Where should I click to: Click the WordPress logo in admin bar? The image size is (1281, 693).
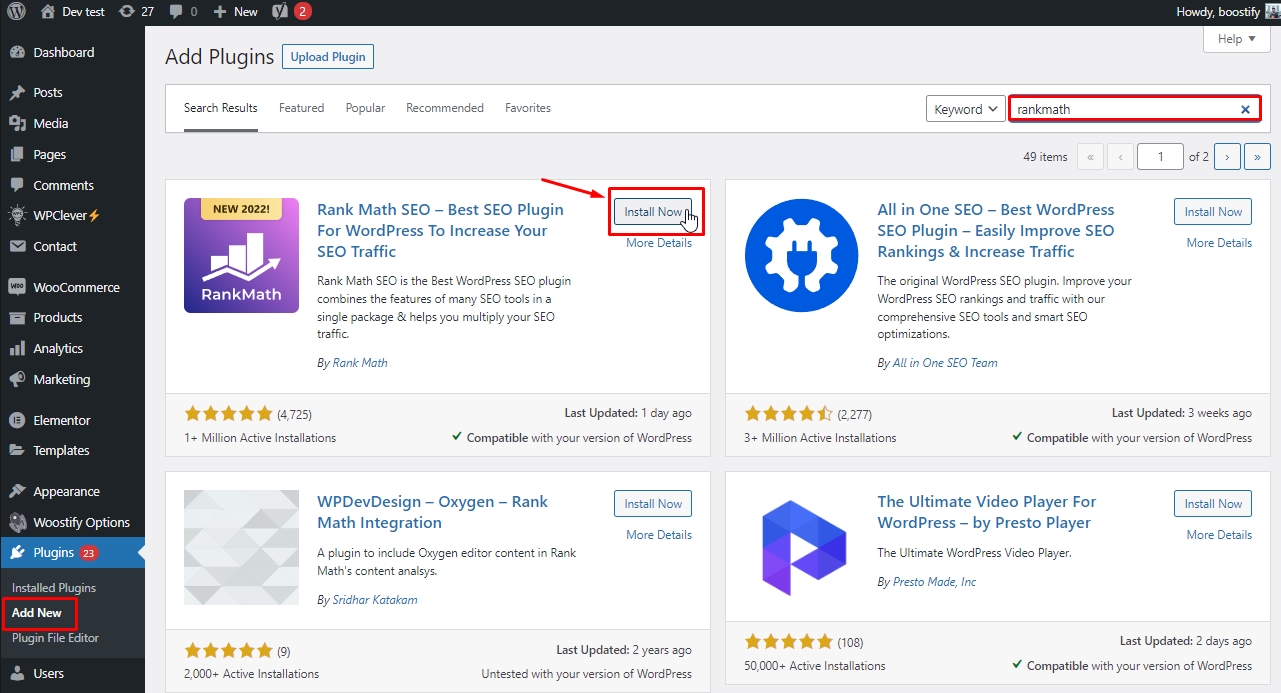click(17, 11)
